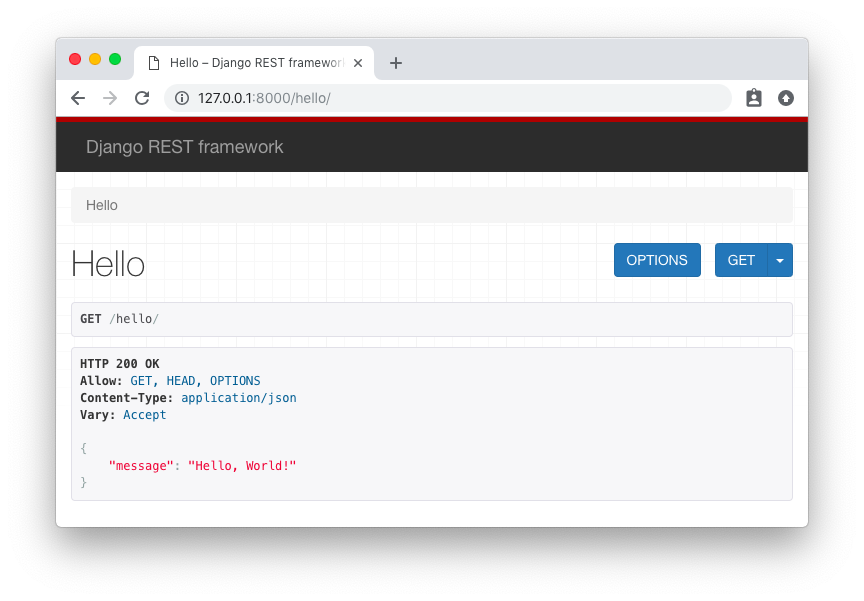
Task: View site information icon in address bar
Action: (x=182, y=98)
